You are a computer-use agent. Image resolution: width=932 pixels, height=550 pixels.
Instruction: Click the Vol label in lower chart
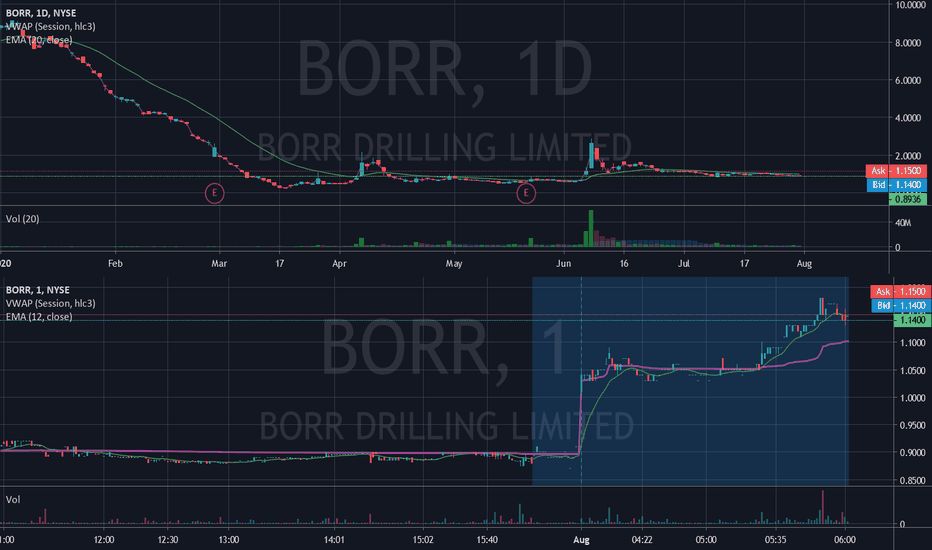[13, 499]
